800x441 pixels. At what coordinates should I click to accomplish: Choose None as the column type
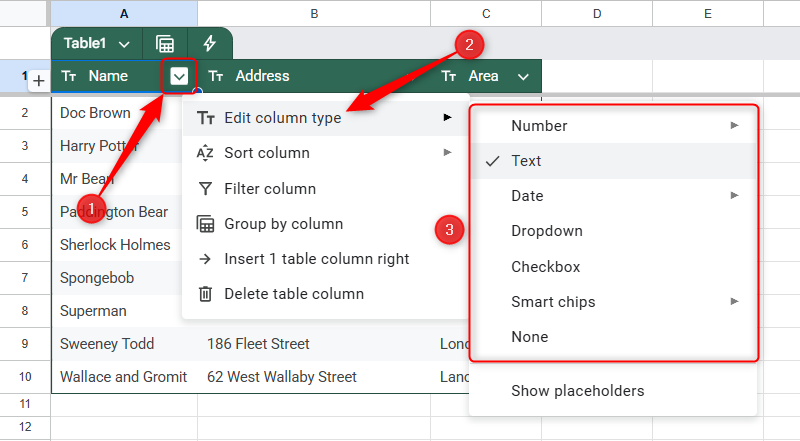pos(529,337)
